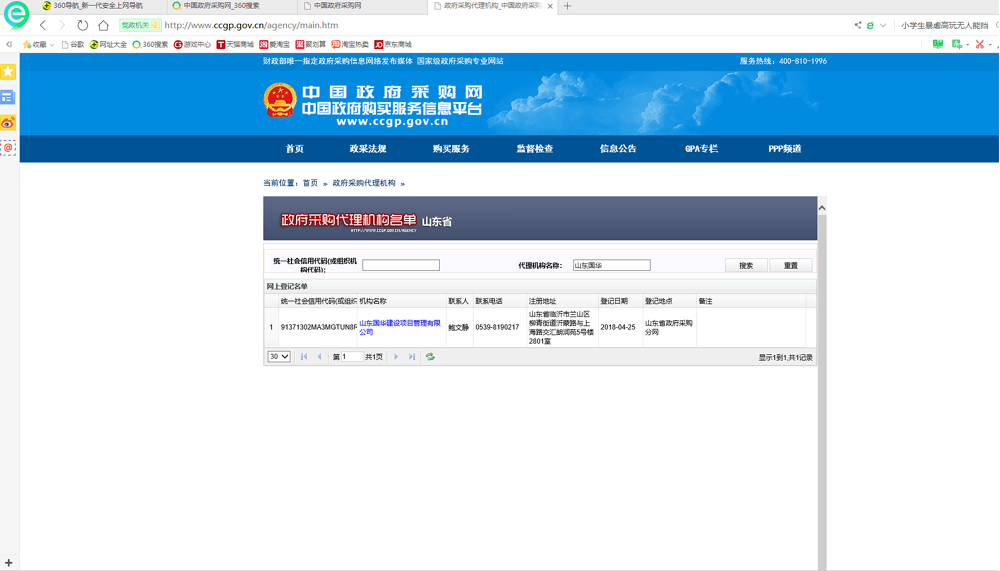
Task: Open the 山东国华建设项目管理有限公司 link
Action: tap(400, 327)
